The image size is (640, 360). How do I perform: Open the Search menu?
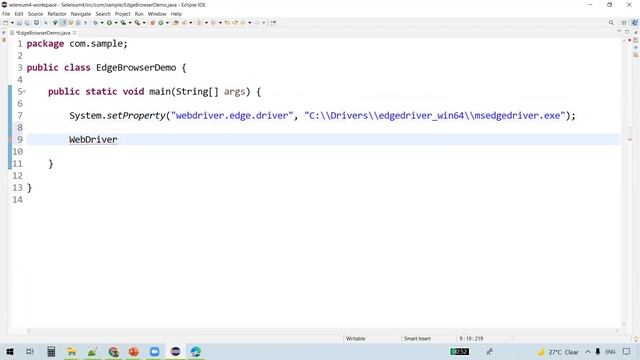(x=103, y=14)
